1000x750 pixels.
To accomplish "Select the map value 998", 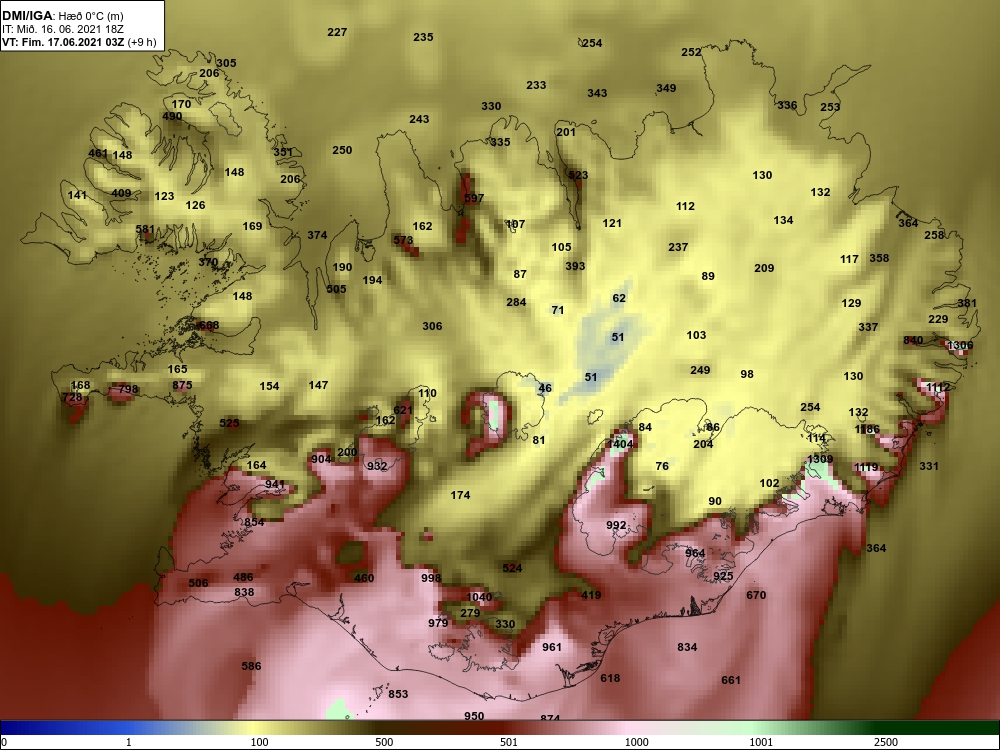I will pos(431,578).
